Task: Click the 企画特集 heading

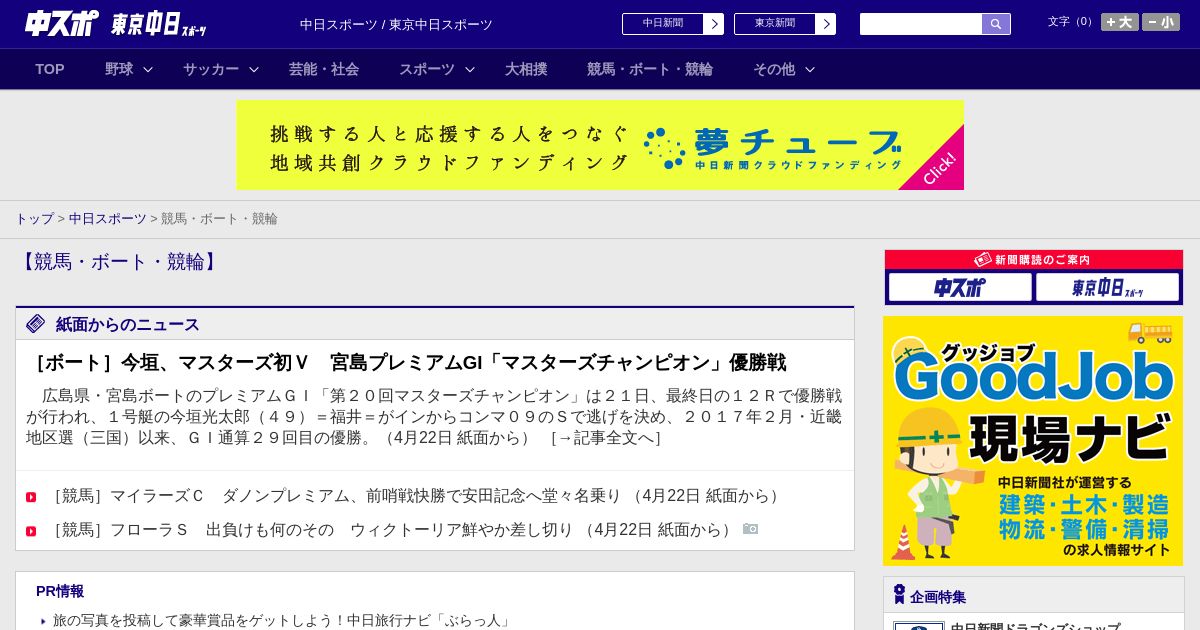Action: pyautogui.click(x=938, y=597)
